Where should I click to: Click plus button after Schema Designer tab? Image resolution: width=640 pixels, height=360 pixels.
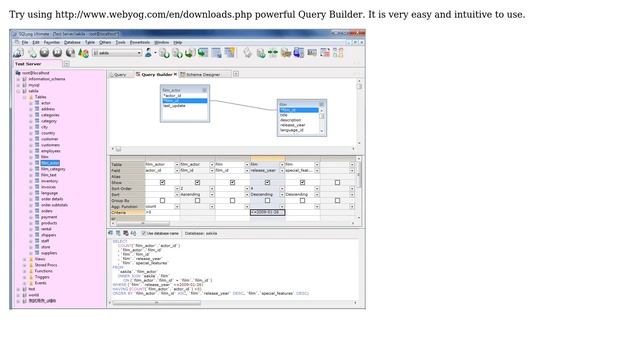(x=236, y=74)
